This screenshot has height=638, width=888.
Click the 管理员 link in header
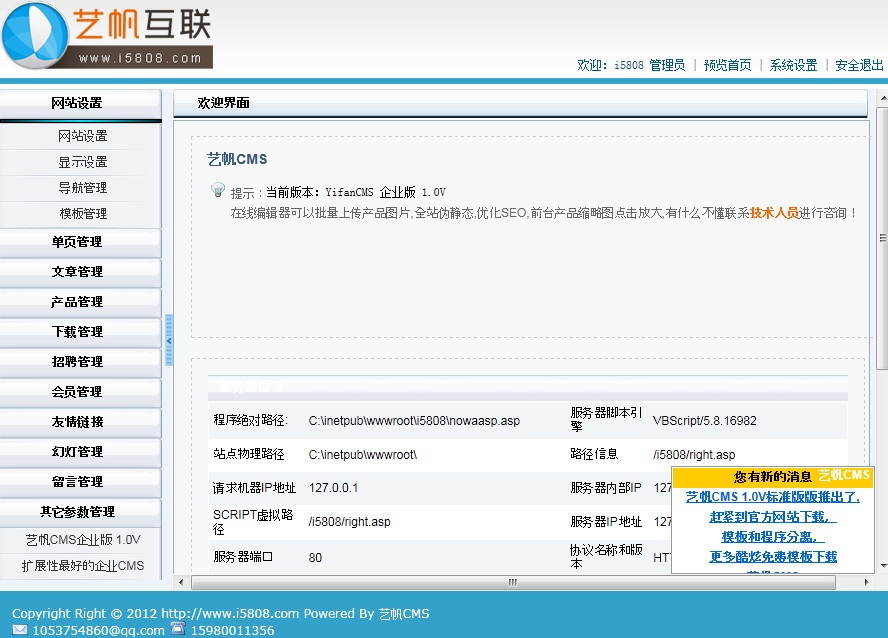(667, 65)
